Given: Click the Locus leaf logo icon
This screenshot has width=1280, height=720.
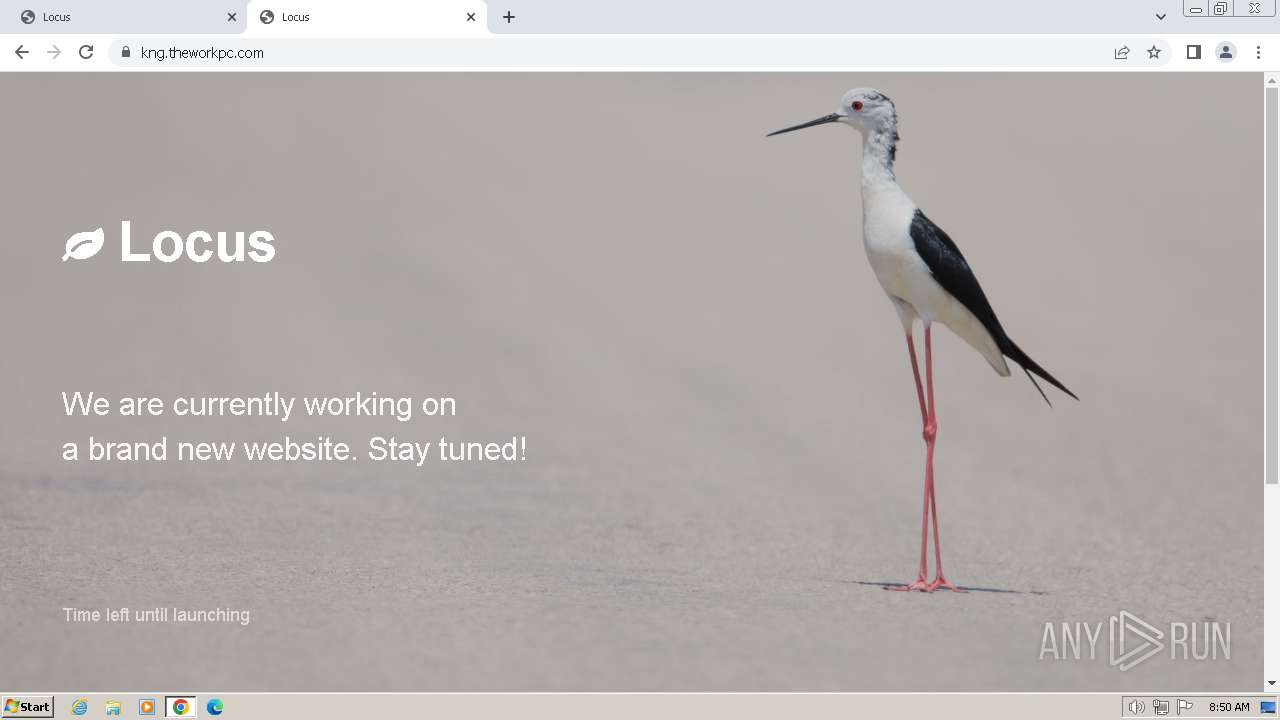Looking at the screenshot, I should pyautogui.click(x=83, y=244).
